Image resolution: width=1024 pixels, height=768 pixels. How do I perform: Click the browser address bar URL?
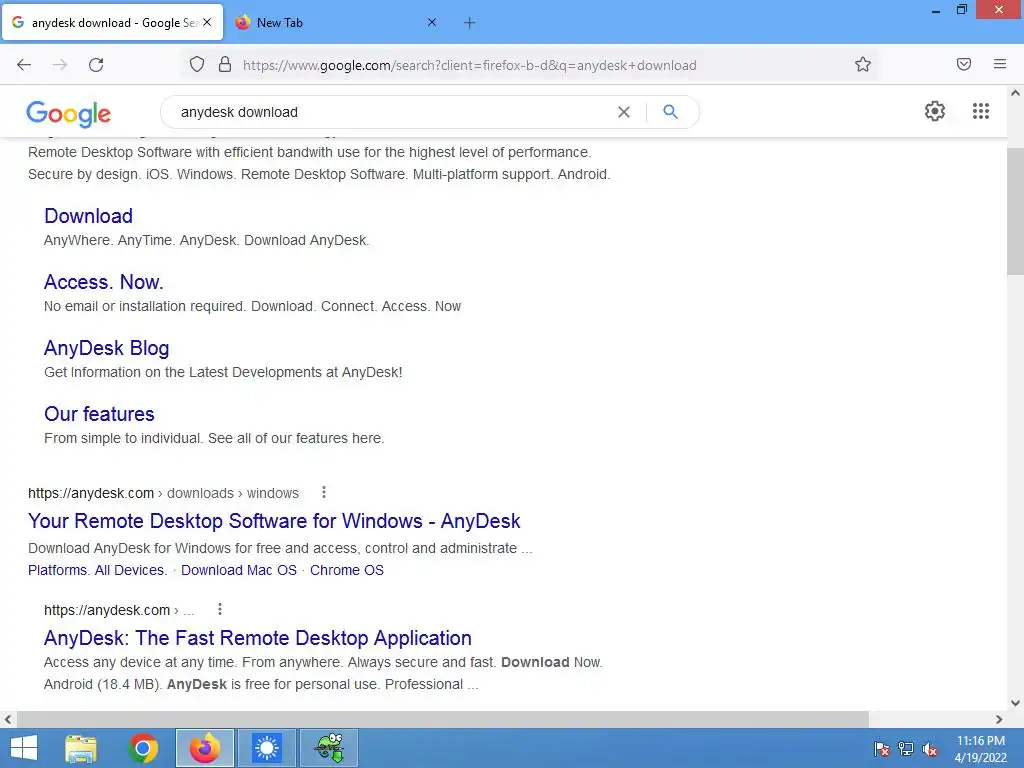coord(470,65)
